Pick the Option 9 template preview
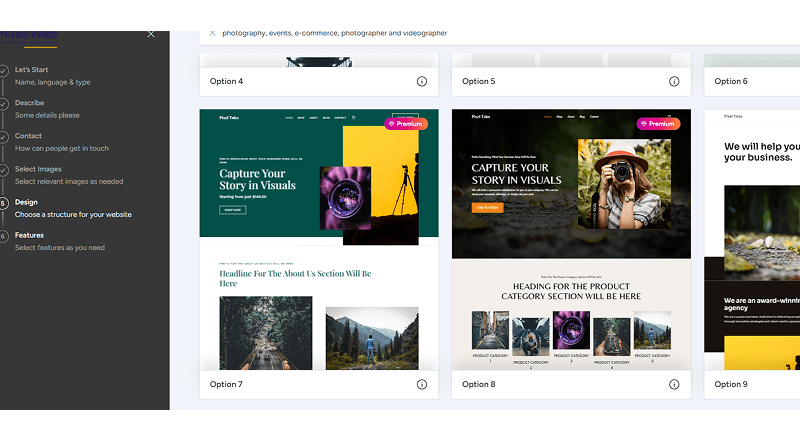Screen dimensions: 800x445 (x=752, y=240)
